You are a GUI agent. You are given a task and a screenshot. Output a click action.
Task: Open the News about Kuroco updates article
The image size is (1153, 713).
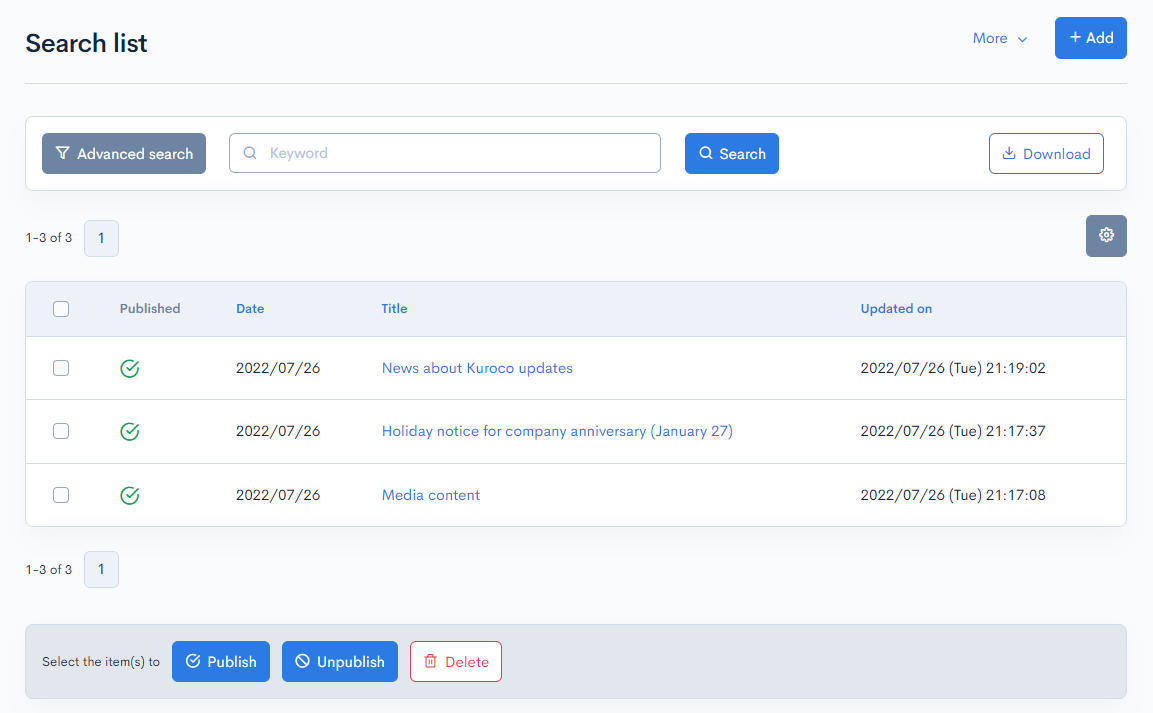pyautogui.click(x=477, y=368)
